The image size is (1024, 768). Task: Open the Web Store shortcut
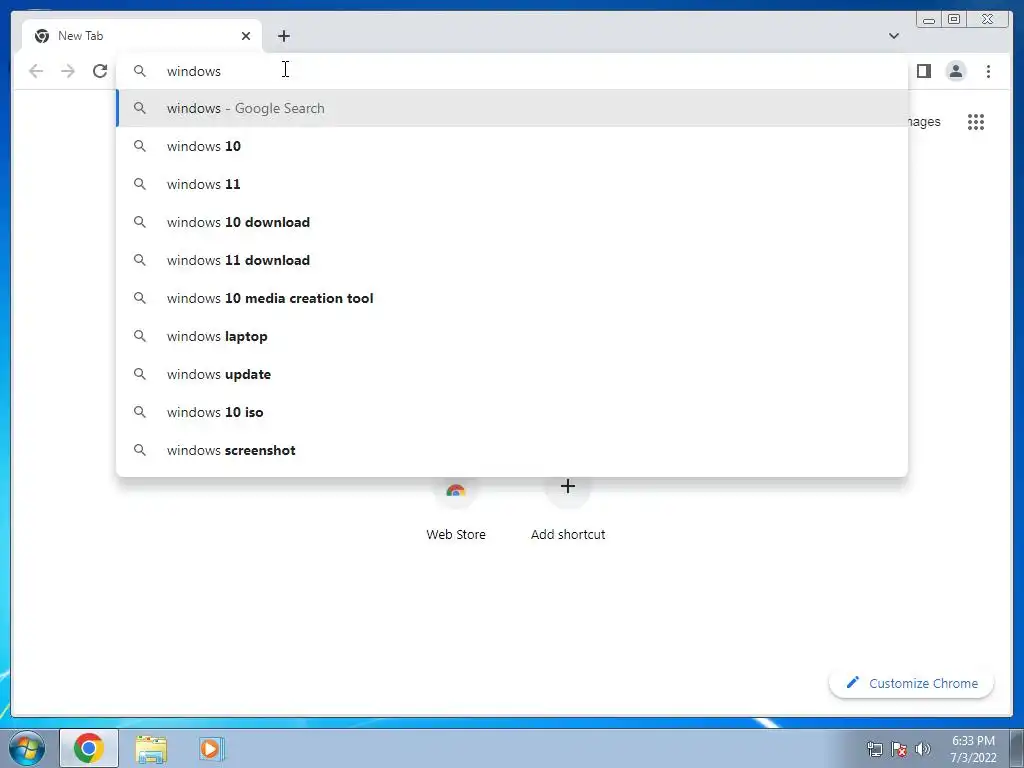pos(456,509)
